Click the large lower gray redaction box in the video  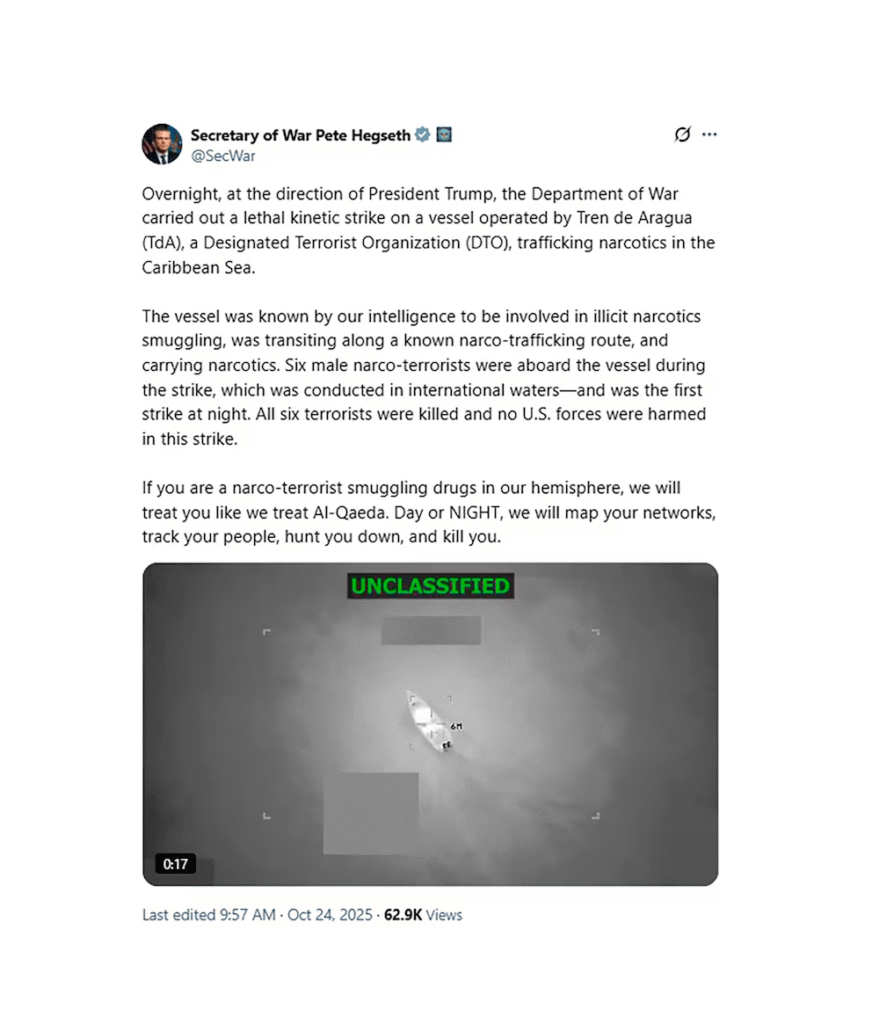point(371,813)
